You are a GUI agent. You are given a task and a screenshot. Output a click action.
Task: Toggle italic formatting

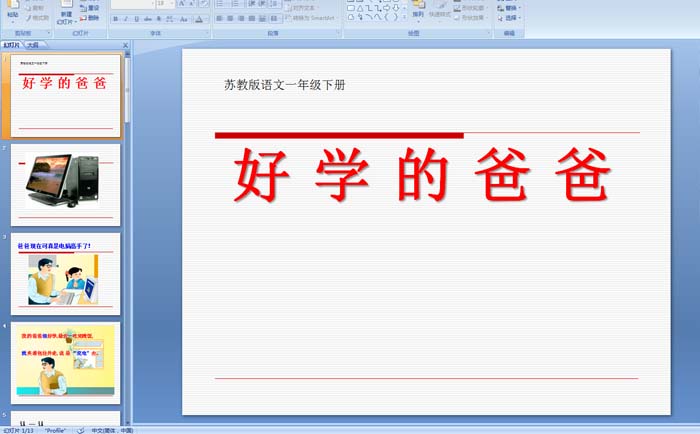pyautogui.click(x=126, y=19)
